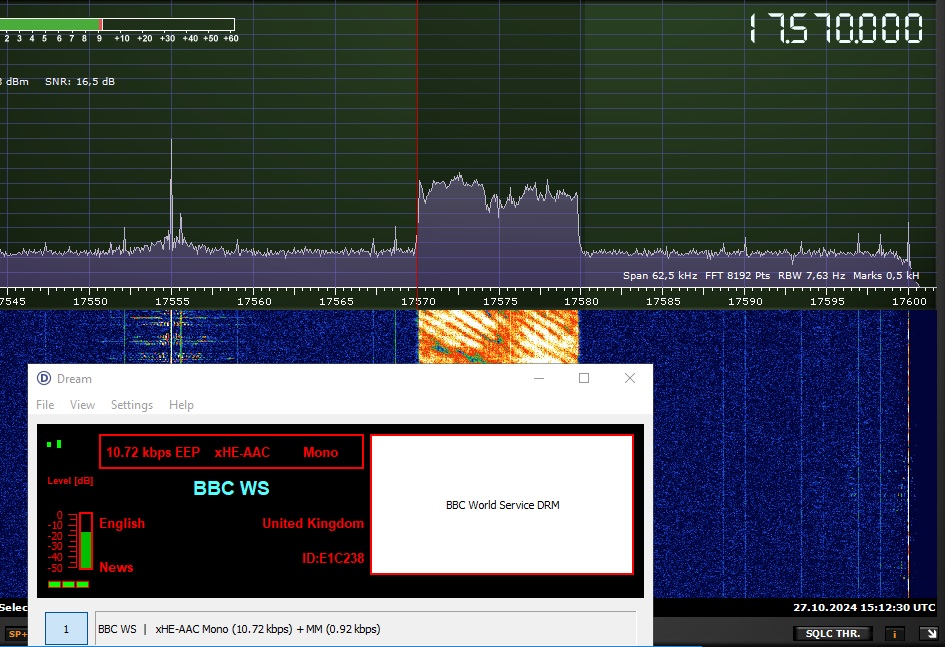Click the FFT 8192 Pts text
Screen dimensions: 945x647
click(738, 275)
